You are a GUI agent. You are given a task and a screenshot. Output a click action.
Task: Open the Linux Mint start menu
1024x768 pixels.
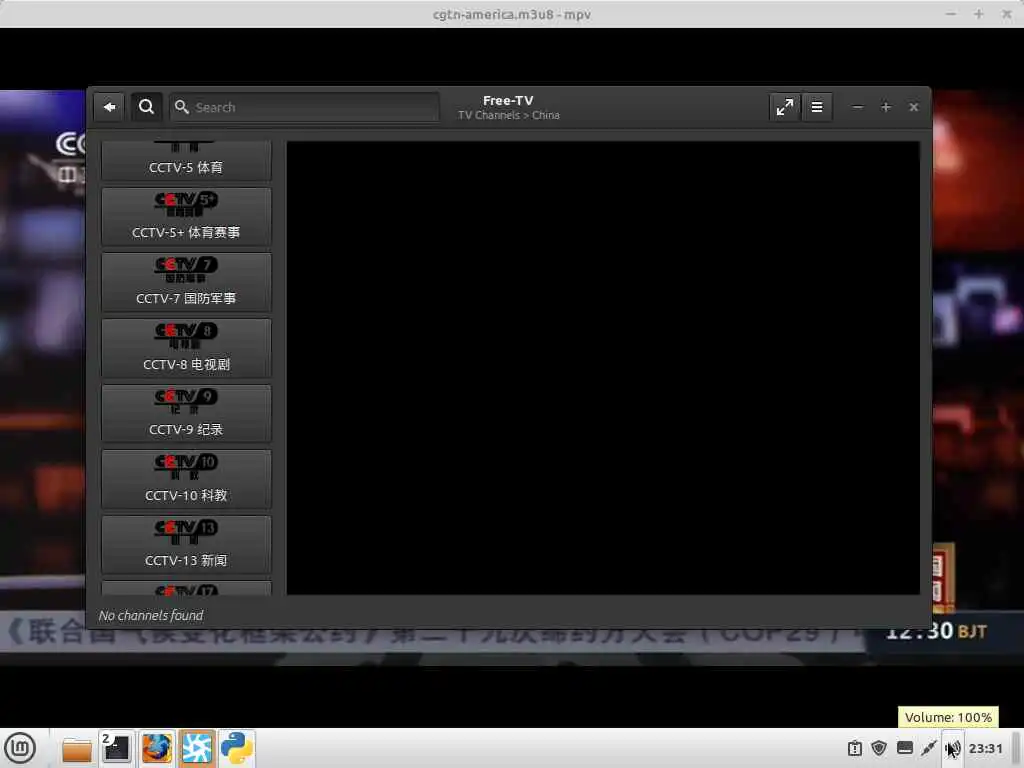pyautogui.click(x=20, y=748)
